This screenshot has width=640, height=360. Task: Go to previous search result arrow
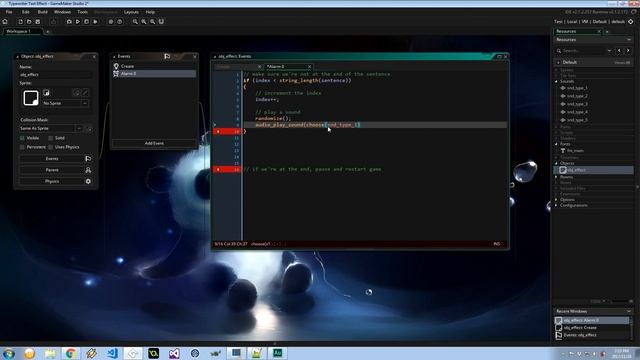[619, 51]
